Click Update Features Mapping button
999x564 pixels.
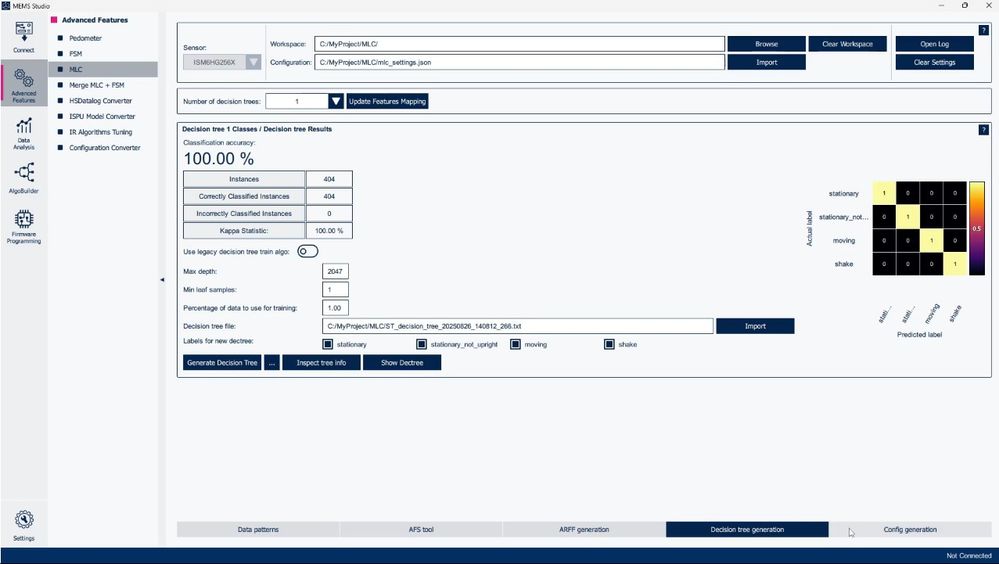(x=387, y=101)
